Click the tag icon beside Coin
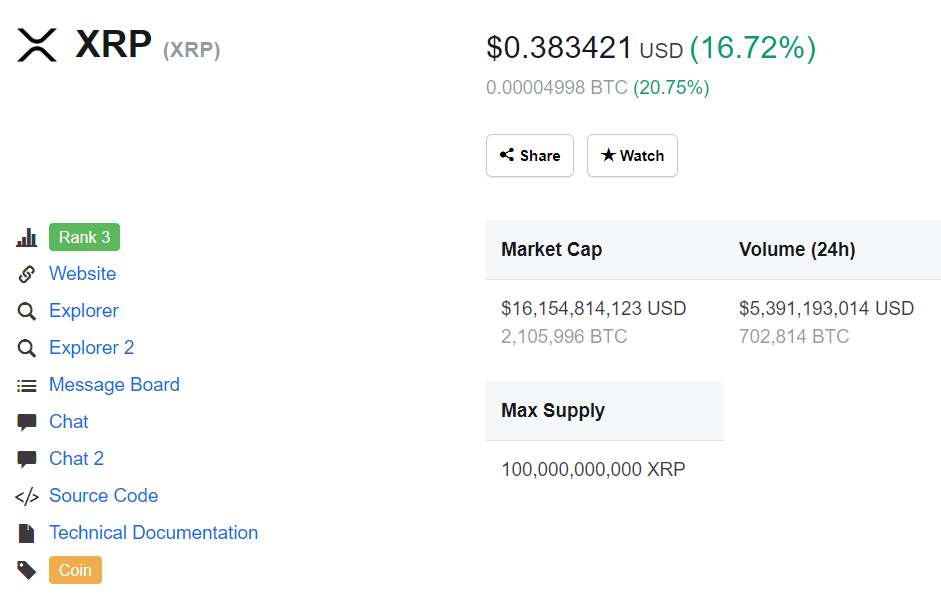Viewport: 941px width, 594px height. [x=27, y=570]
